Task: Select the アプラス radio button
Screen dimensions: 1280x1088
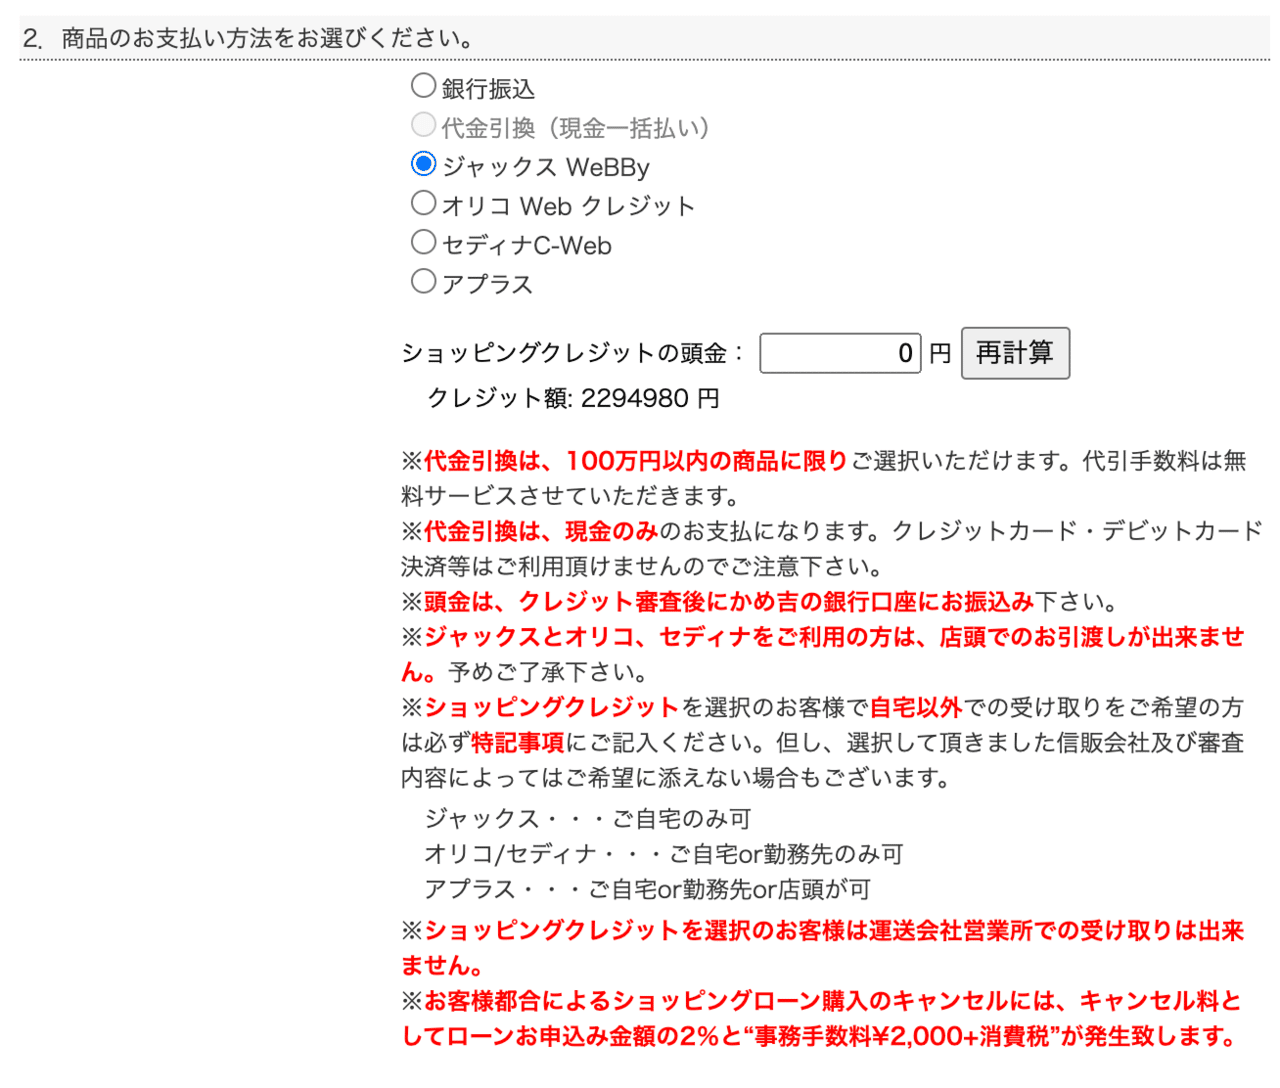Action: coord(423,281)
